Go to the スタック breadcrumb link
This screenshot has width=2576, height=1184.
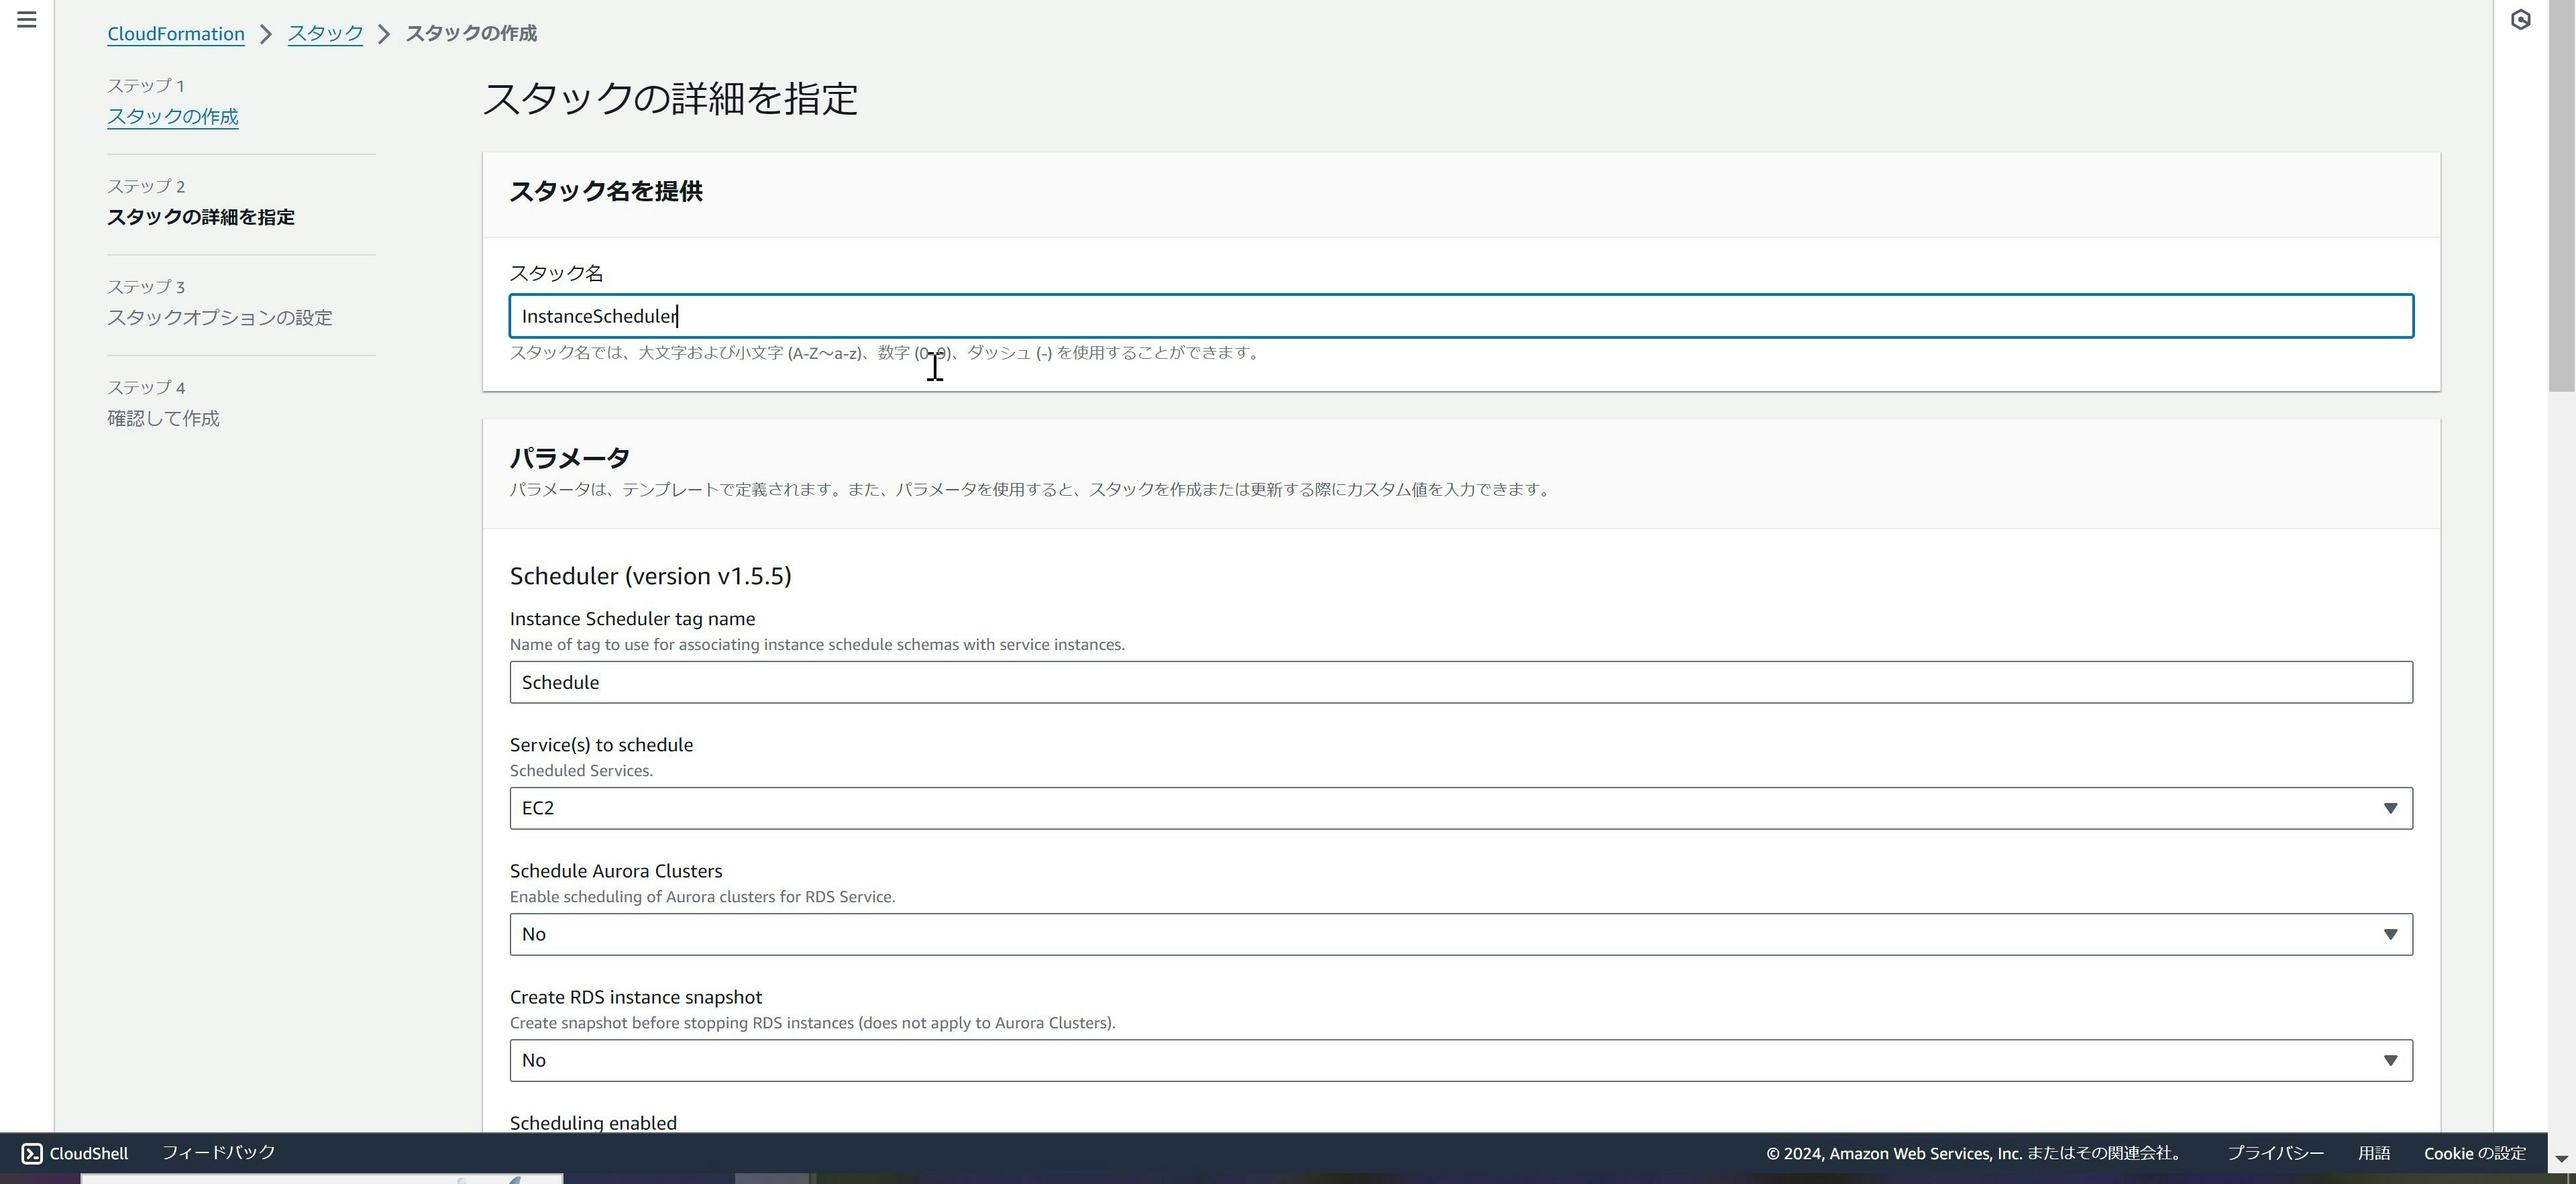325,33
